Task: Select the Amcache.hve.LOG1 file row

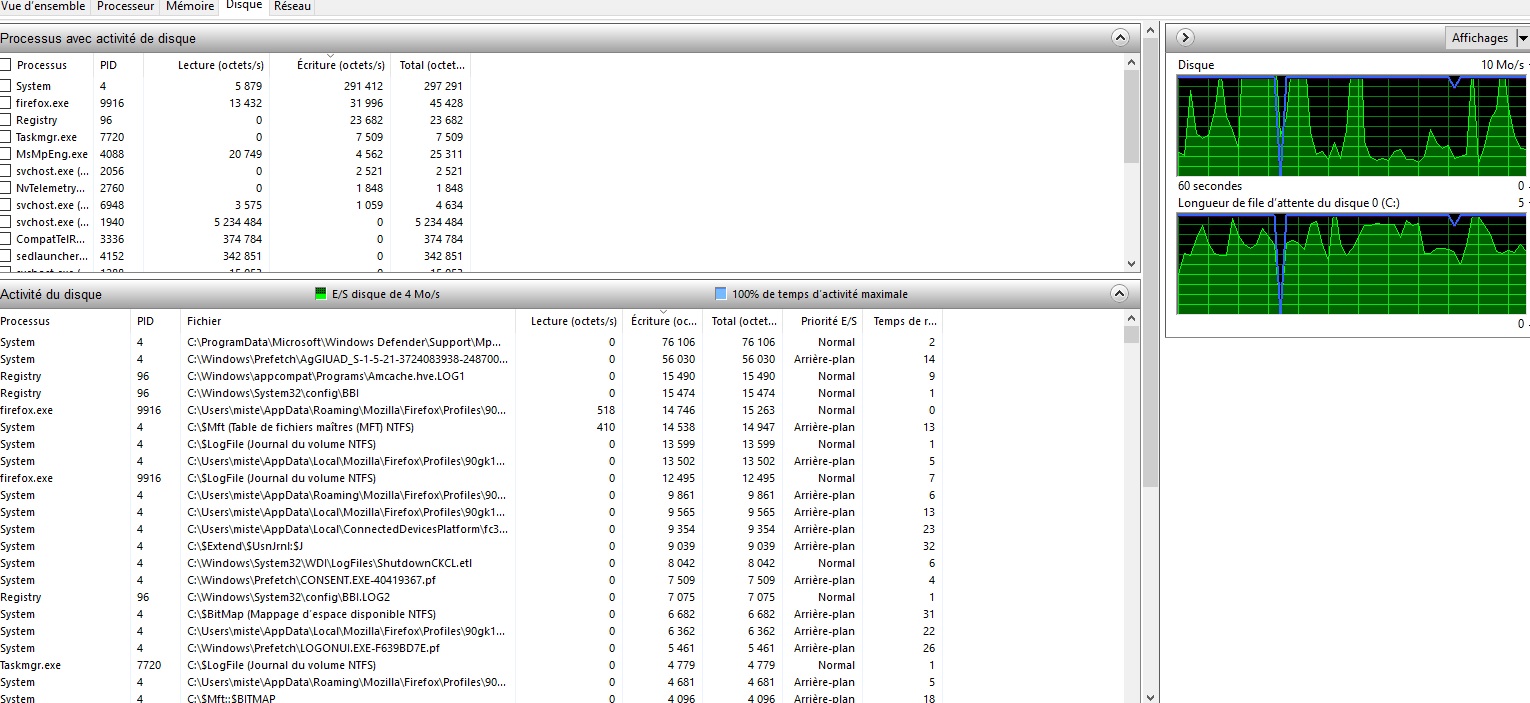Action: (x=471, y=376)
